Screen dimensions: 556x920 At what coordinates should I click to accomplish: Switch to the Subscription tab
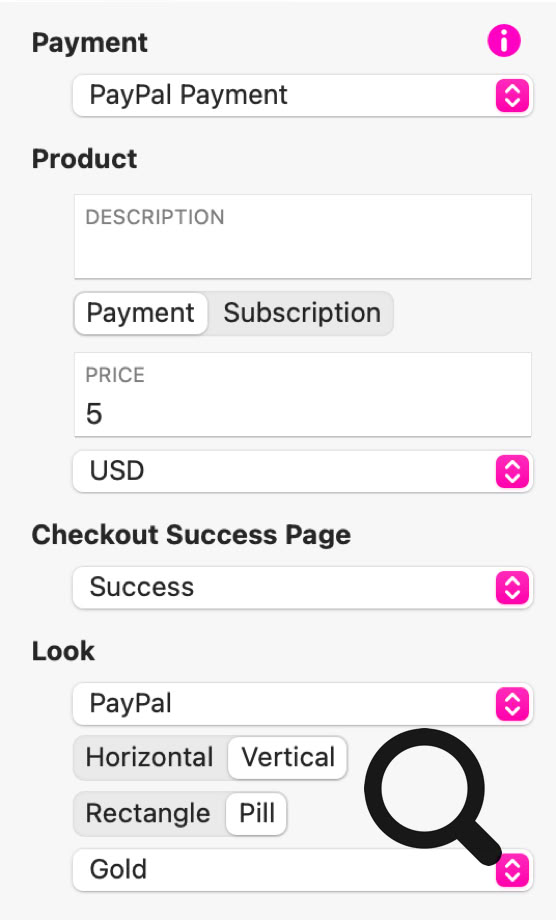[x=301, y=313]
